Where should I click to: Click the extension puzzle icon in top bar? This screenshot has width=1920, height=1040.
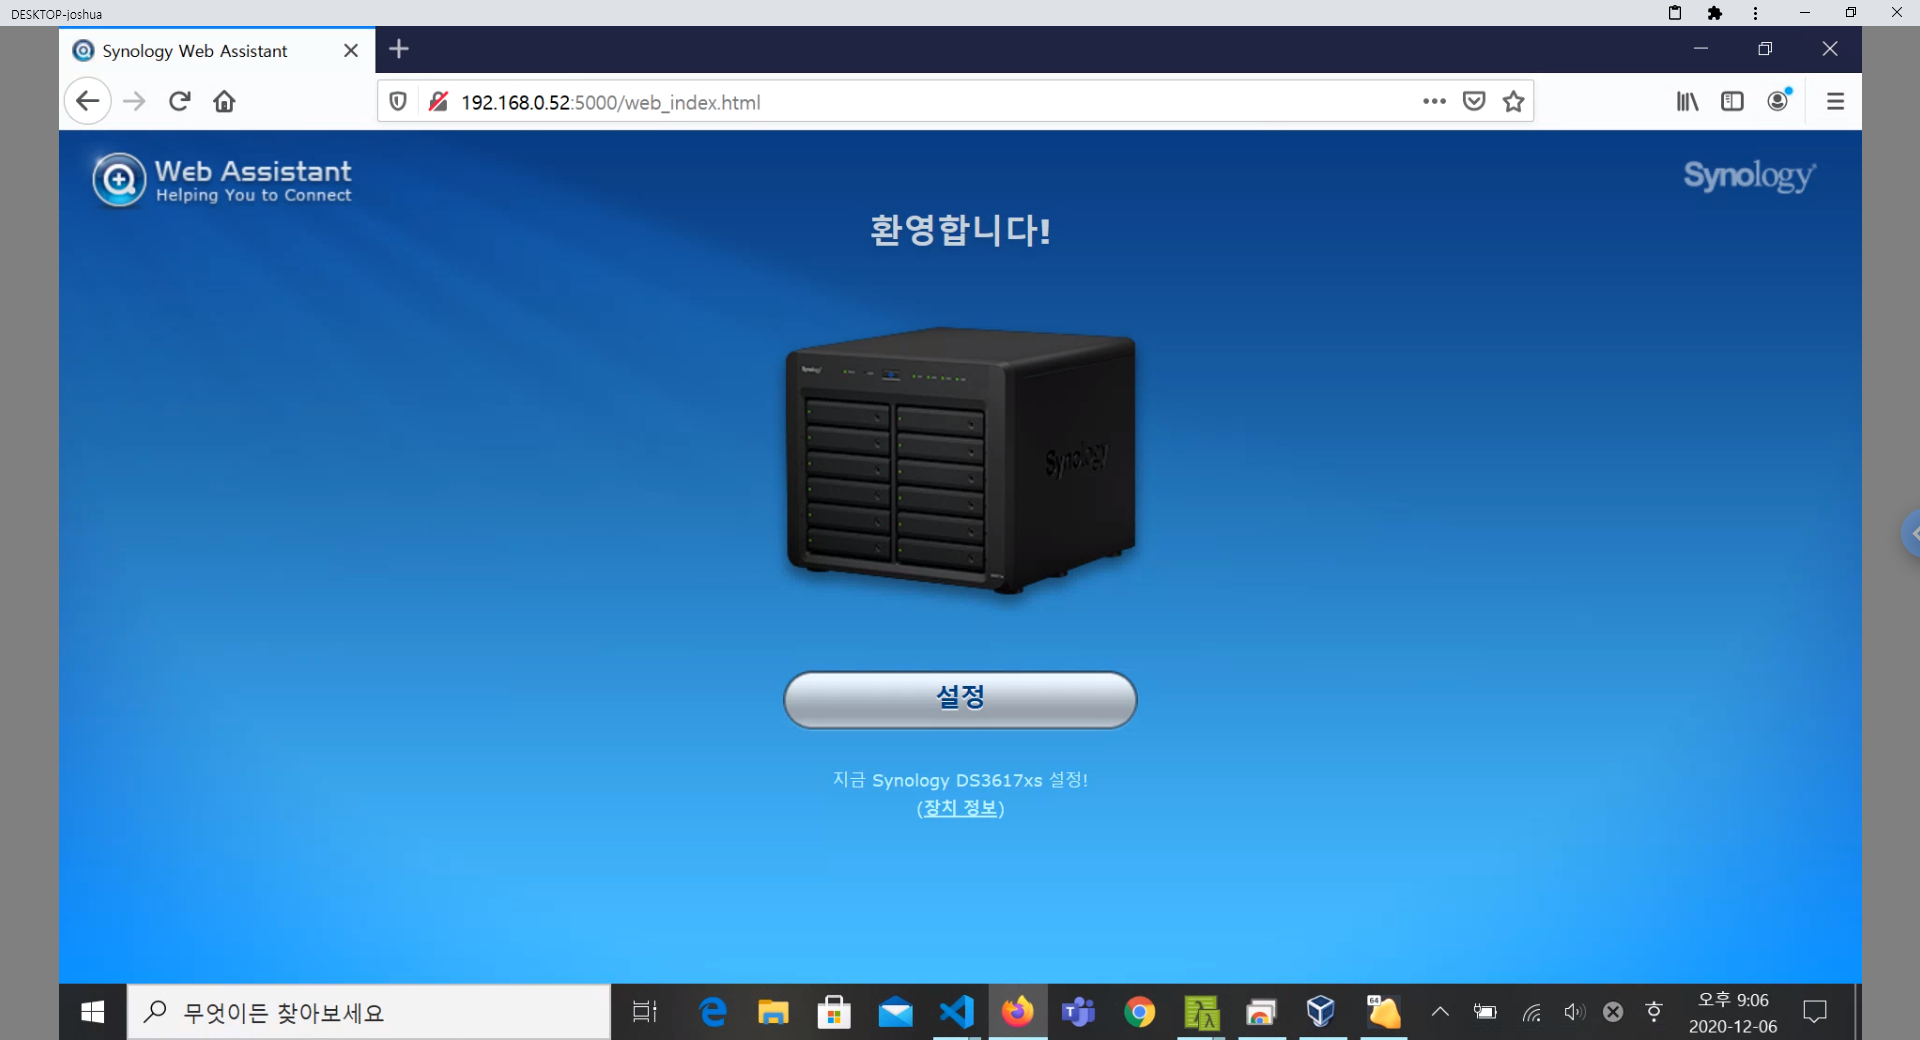(1715, 13)
